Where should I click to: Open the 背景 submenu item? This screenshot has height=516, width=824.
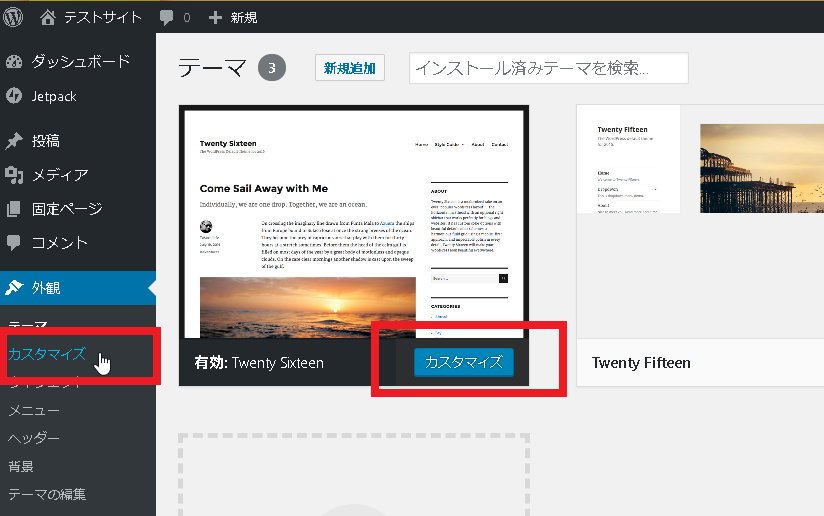[x=21, y=466]
